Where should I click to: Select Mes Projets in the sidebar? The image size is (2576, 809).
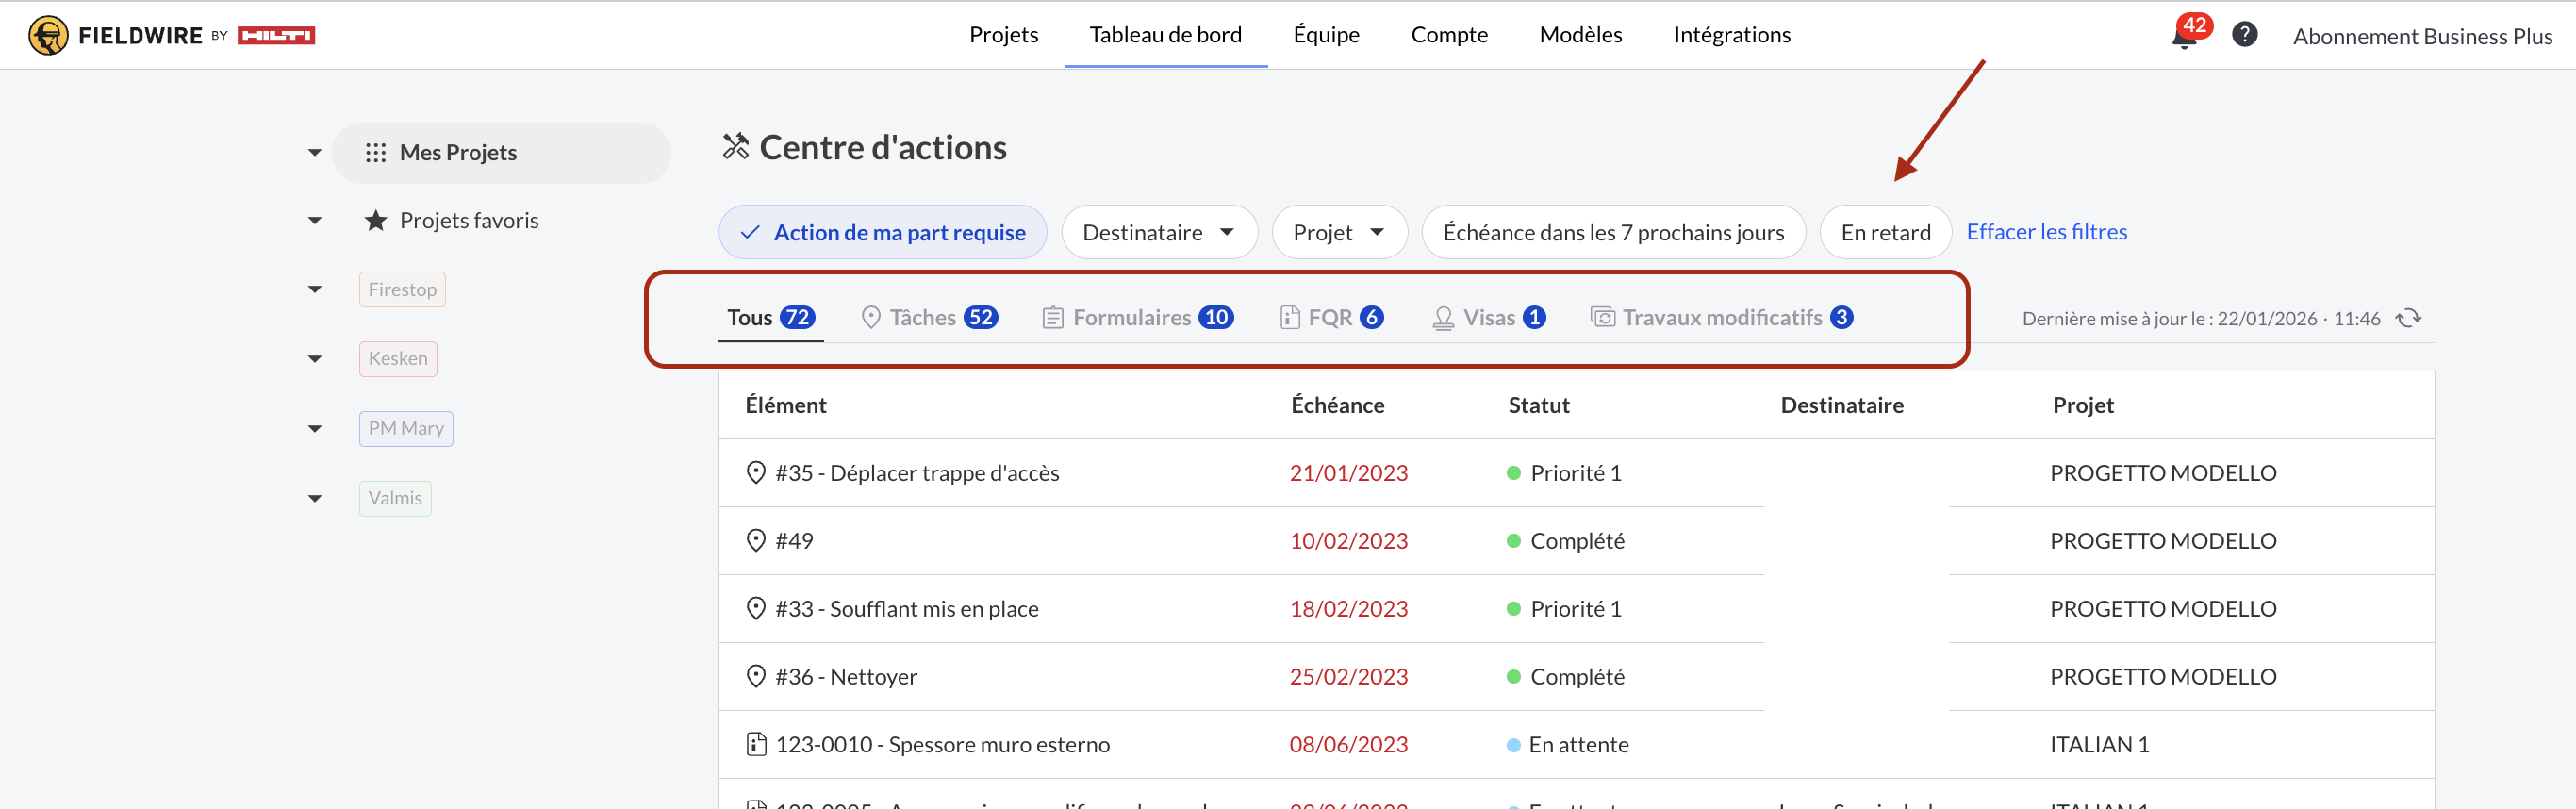[x=501, y=153]
